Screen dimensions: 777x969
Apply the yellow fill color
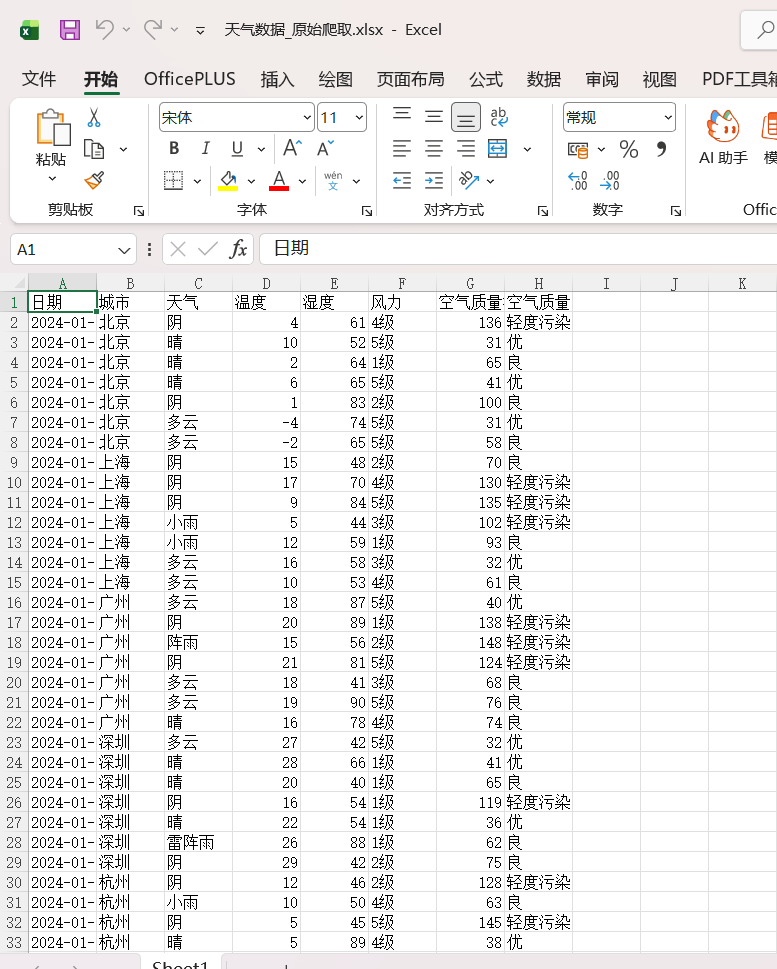228,181
